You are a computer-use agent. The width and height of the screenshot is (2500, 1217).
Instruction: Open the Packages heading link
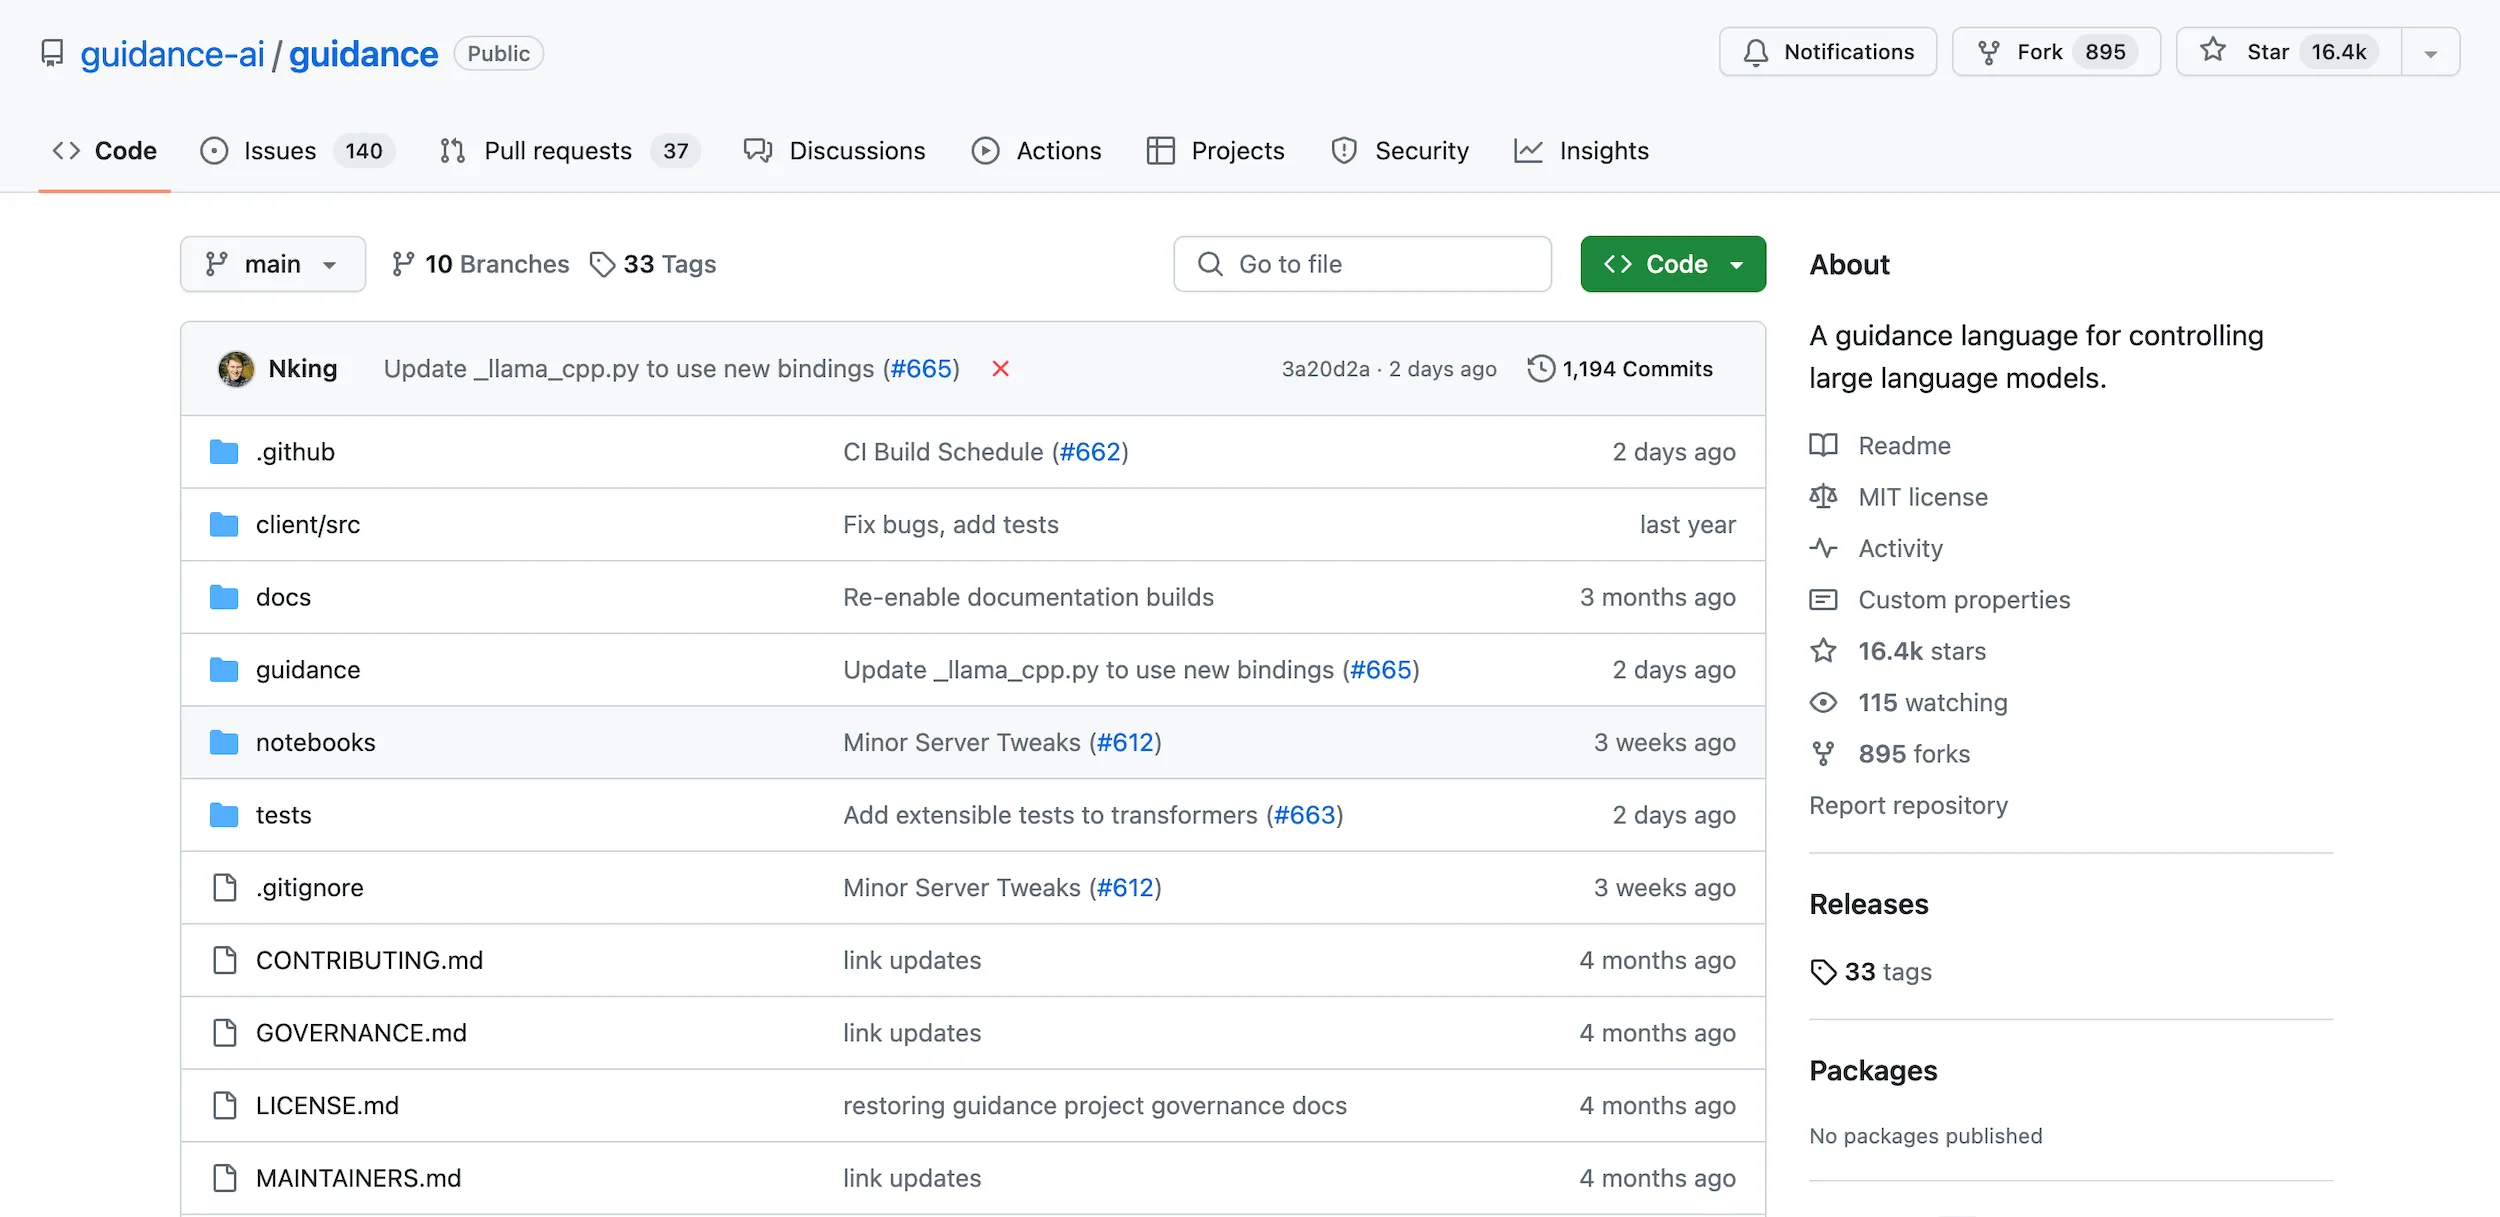coord(1873,1071)
